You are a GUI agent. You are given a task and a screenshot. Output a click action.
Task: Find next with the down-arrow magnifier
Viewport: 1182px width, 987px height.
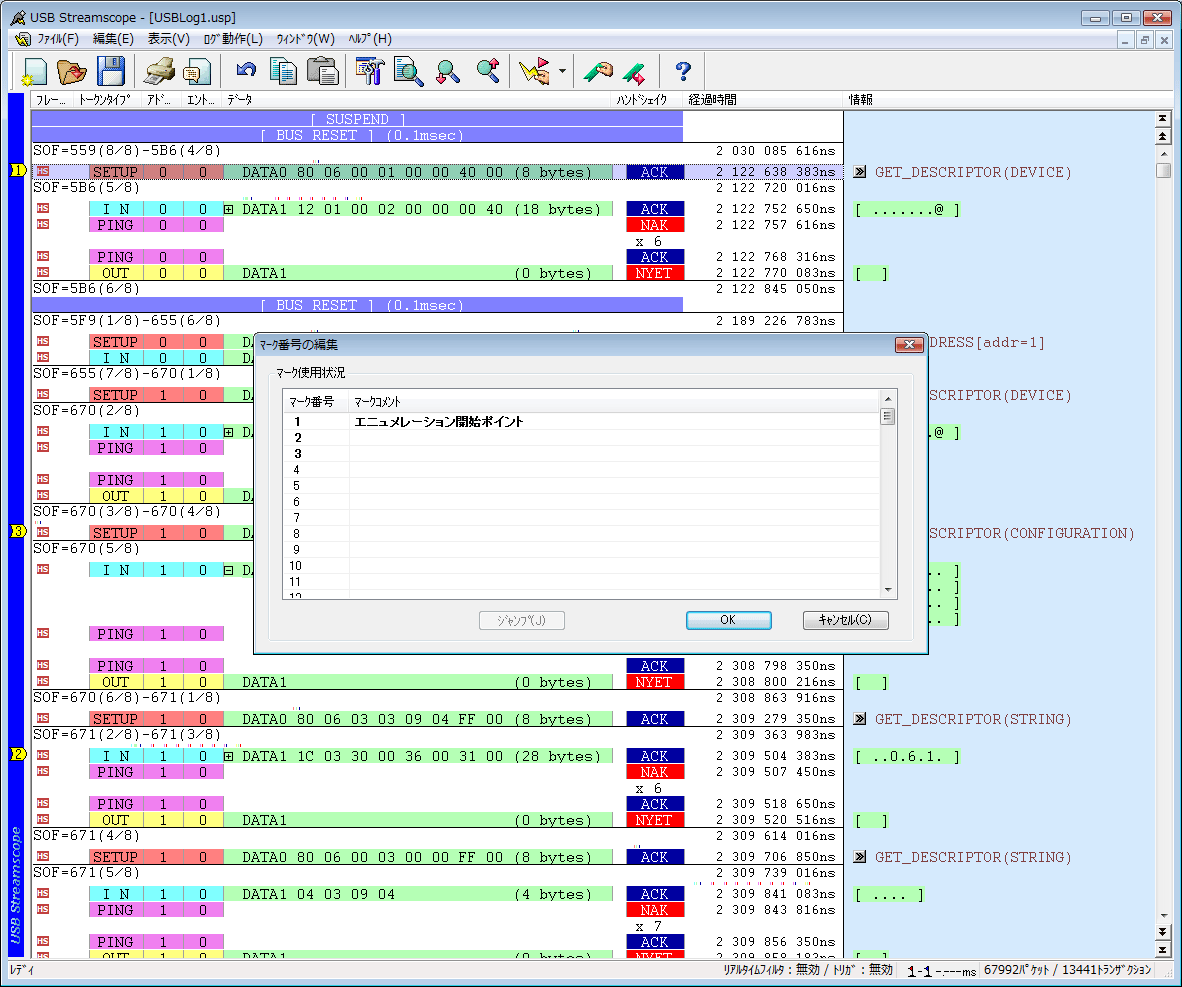448,72
